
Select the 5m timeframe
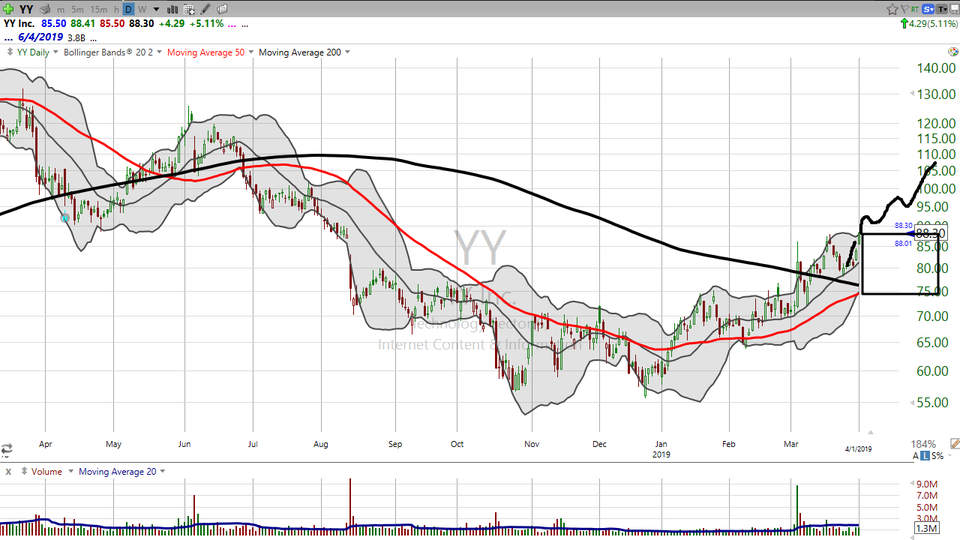[x=77, y=10]
